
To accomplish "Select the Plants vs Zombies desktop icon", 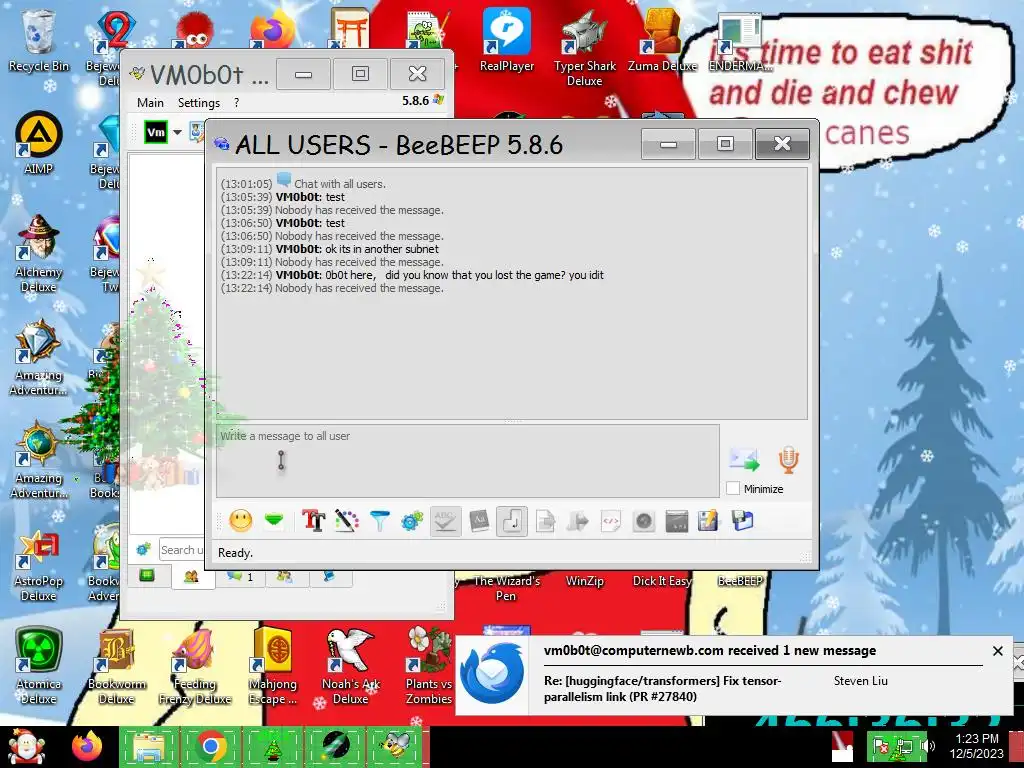I will pyautogui.click(x=428, y=666).
